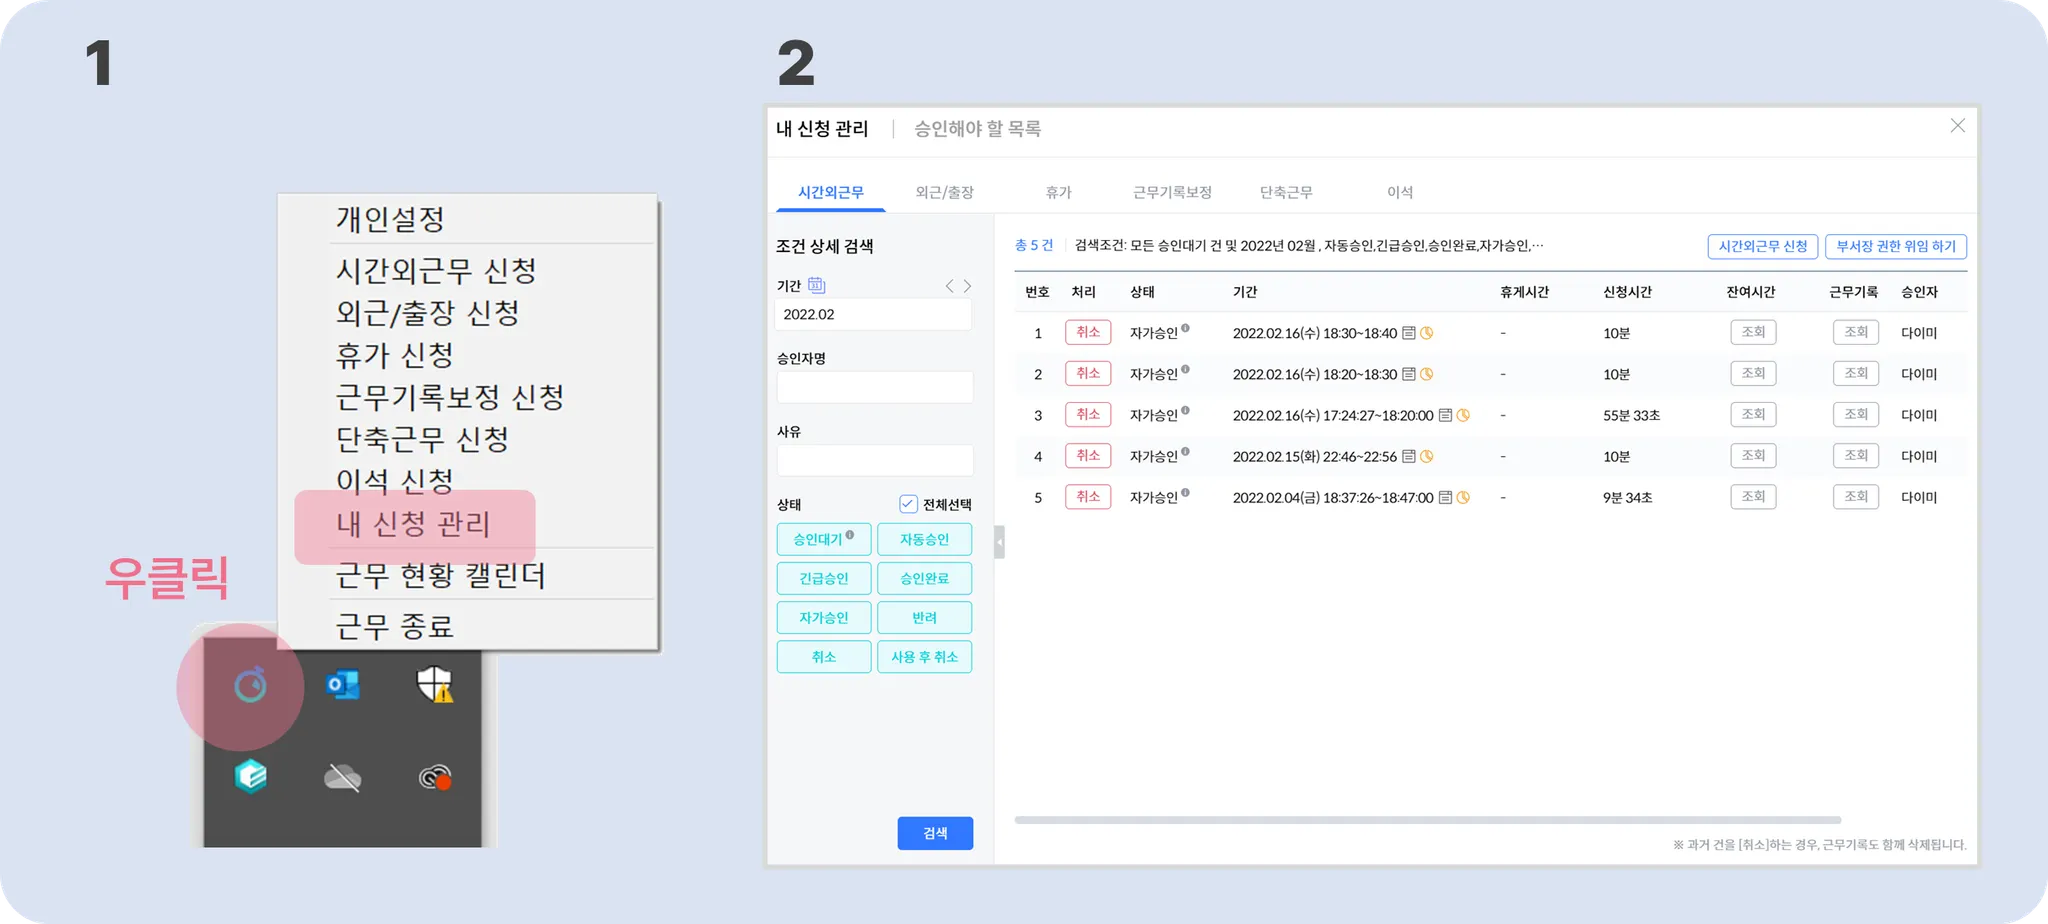Click info icon beside 자가승인 in row 2
This screenshot has width=2048, height=924.
click(1185, 369)
